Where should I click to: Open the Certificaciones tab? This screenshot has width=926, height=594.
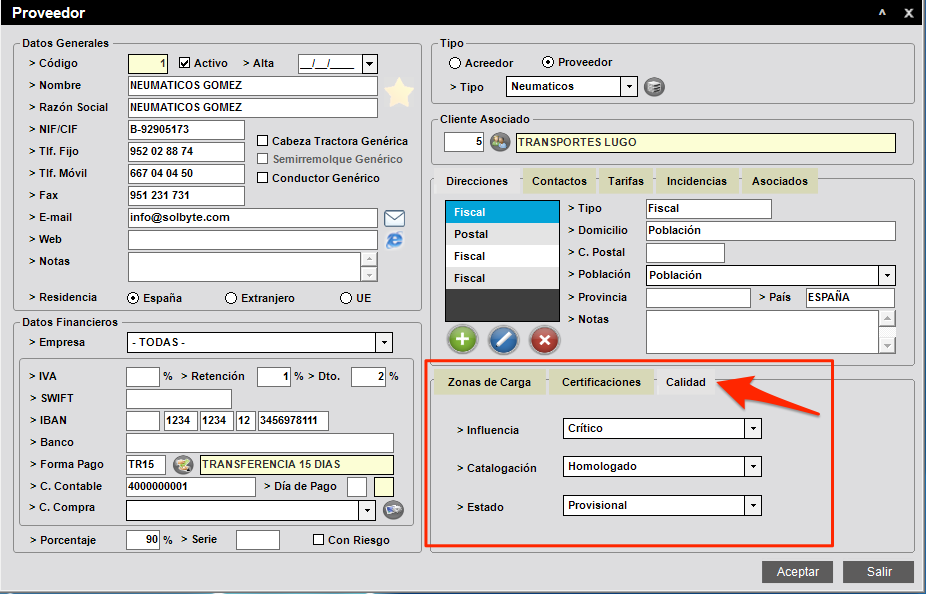pos(601,382)
